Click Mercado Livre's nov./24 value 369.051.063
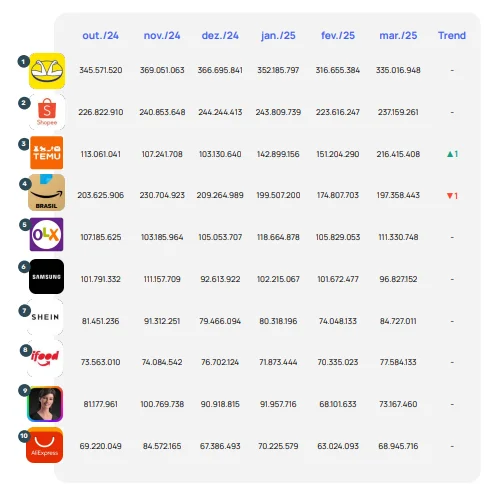This screenshot has width=489, height=495. (x=162, y=70)
